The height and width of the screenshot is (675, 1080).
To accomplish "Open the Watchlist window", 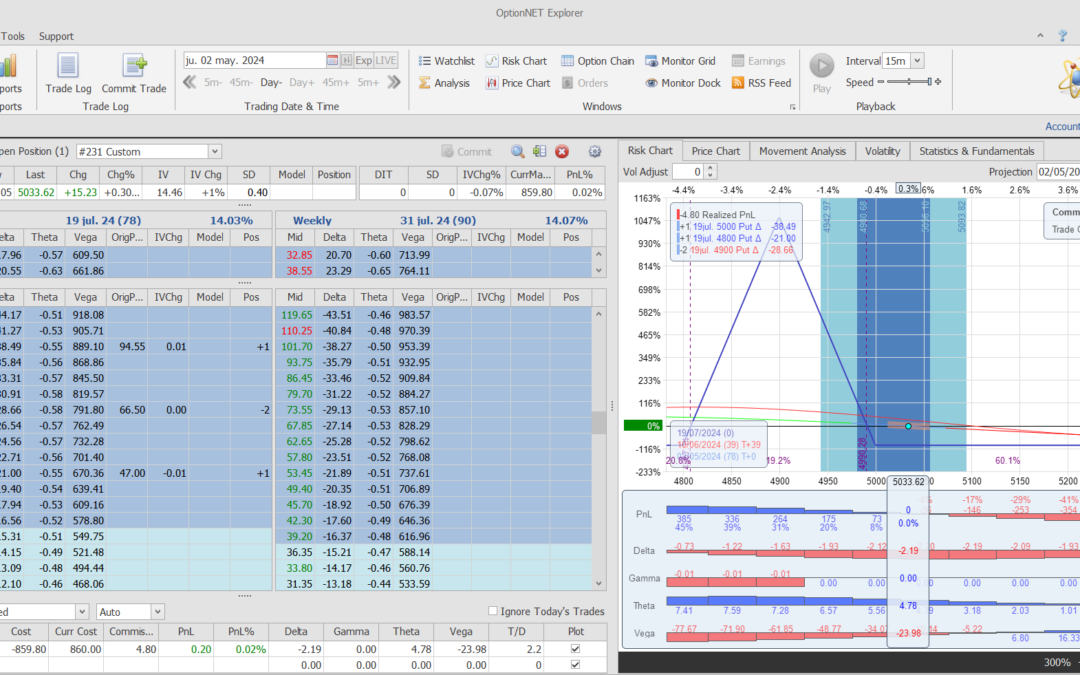I will click(446, 61).
